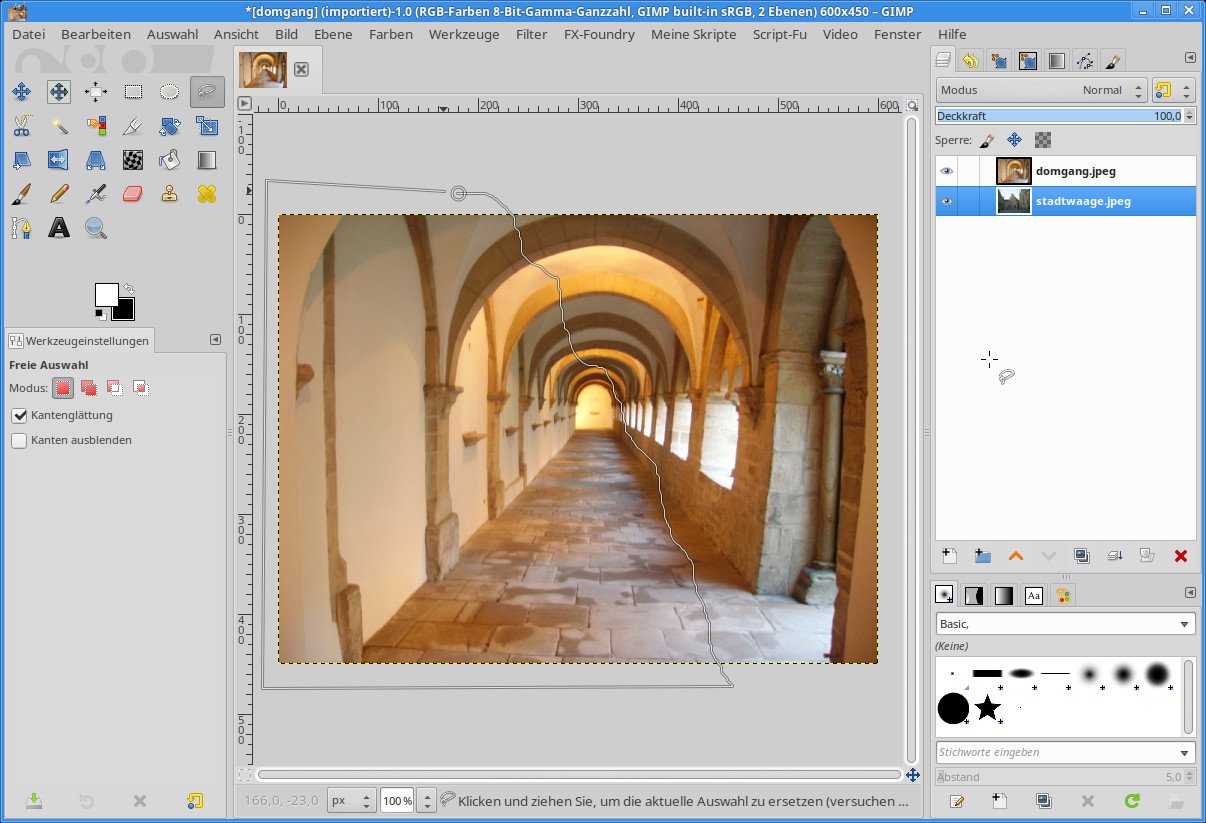Open the Filter menu
1206x823 pixels.
tap(531, 34)
